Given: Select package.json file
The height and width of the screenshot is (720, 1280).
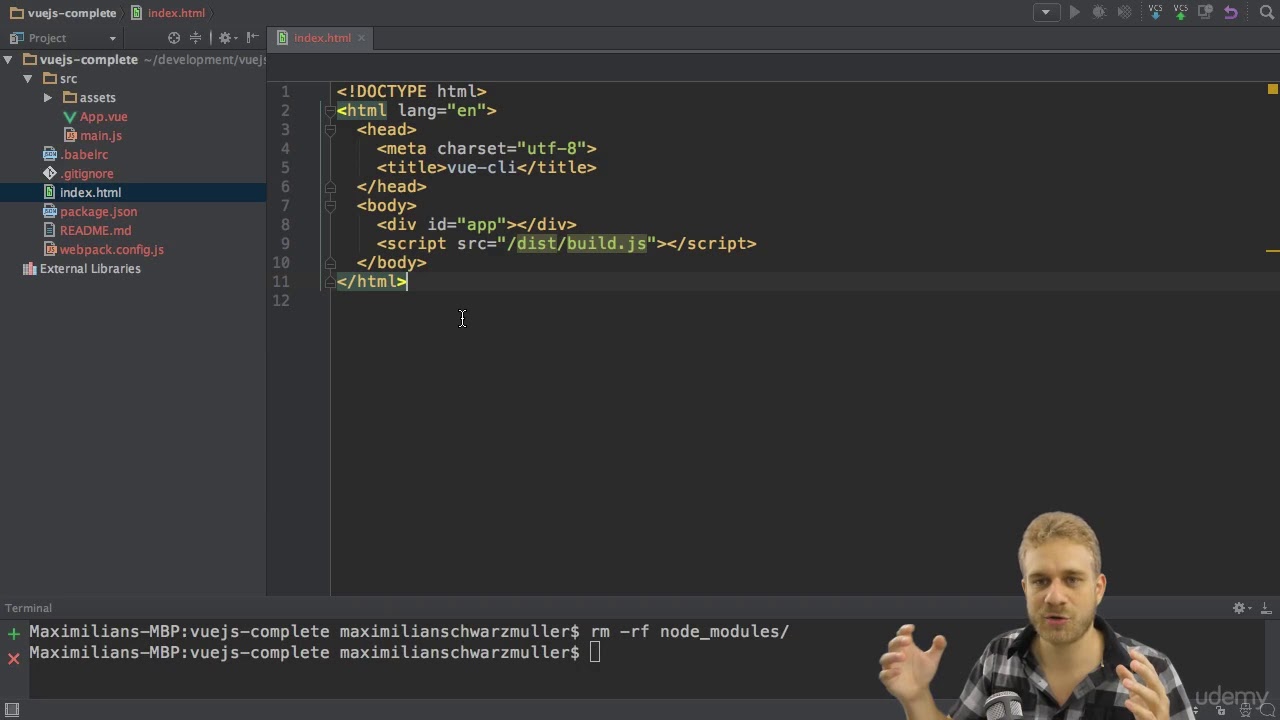Looking at the screenshot, I should coord(98,212).
